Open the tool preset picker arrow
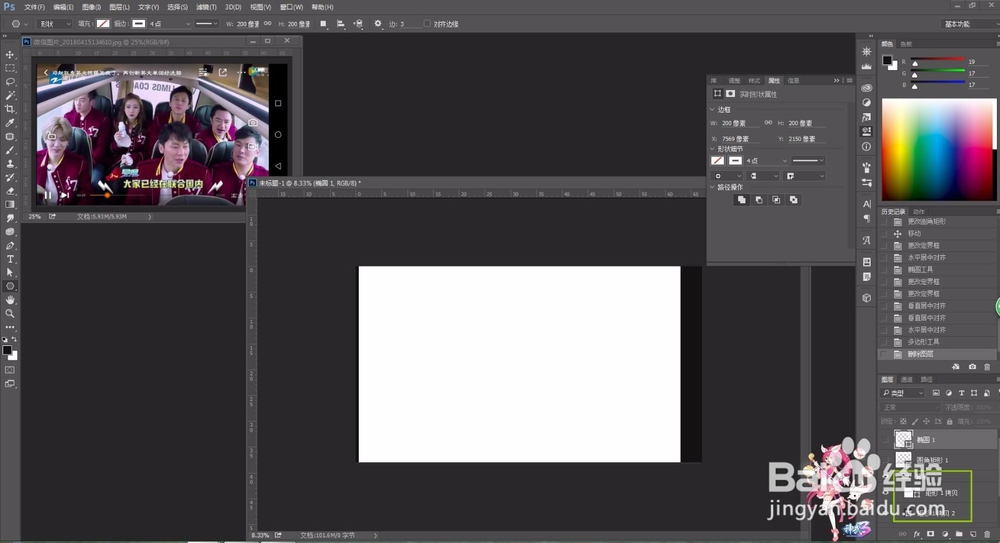This screenshot has height=543, width=1000. 26,24
